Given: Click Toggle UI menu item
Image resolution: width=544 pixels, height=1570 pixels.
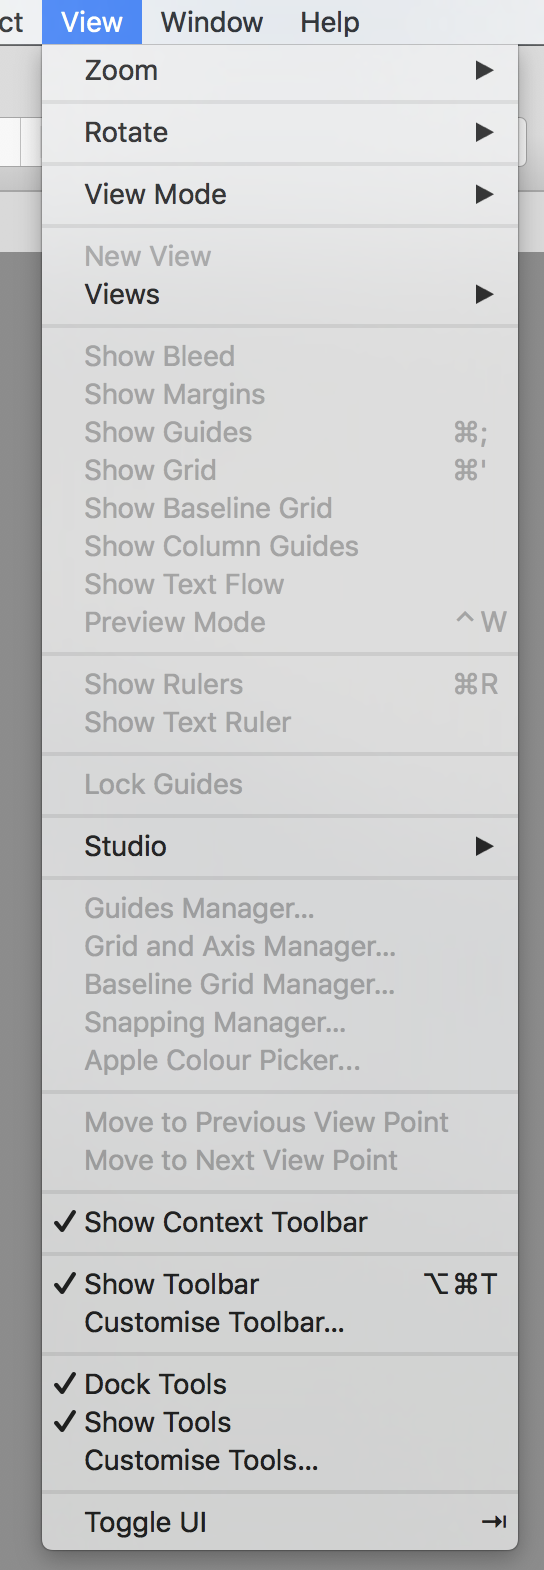Looking at the screenshot, I should (x=280, y=1522).
